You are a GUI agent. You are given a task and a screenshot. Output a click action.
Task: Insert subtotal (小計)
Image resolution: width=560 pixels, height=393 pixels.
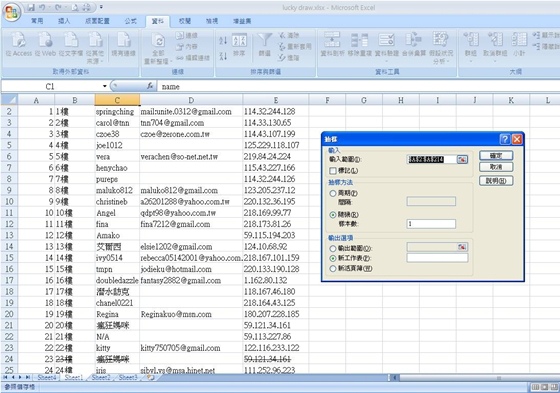click(x=519, y=44)
